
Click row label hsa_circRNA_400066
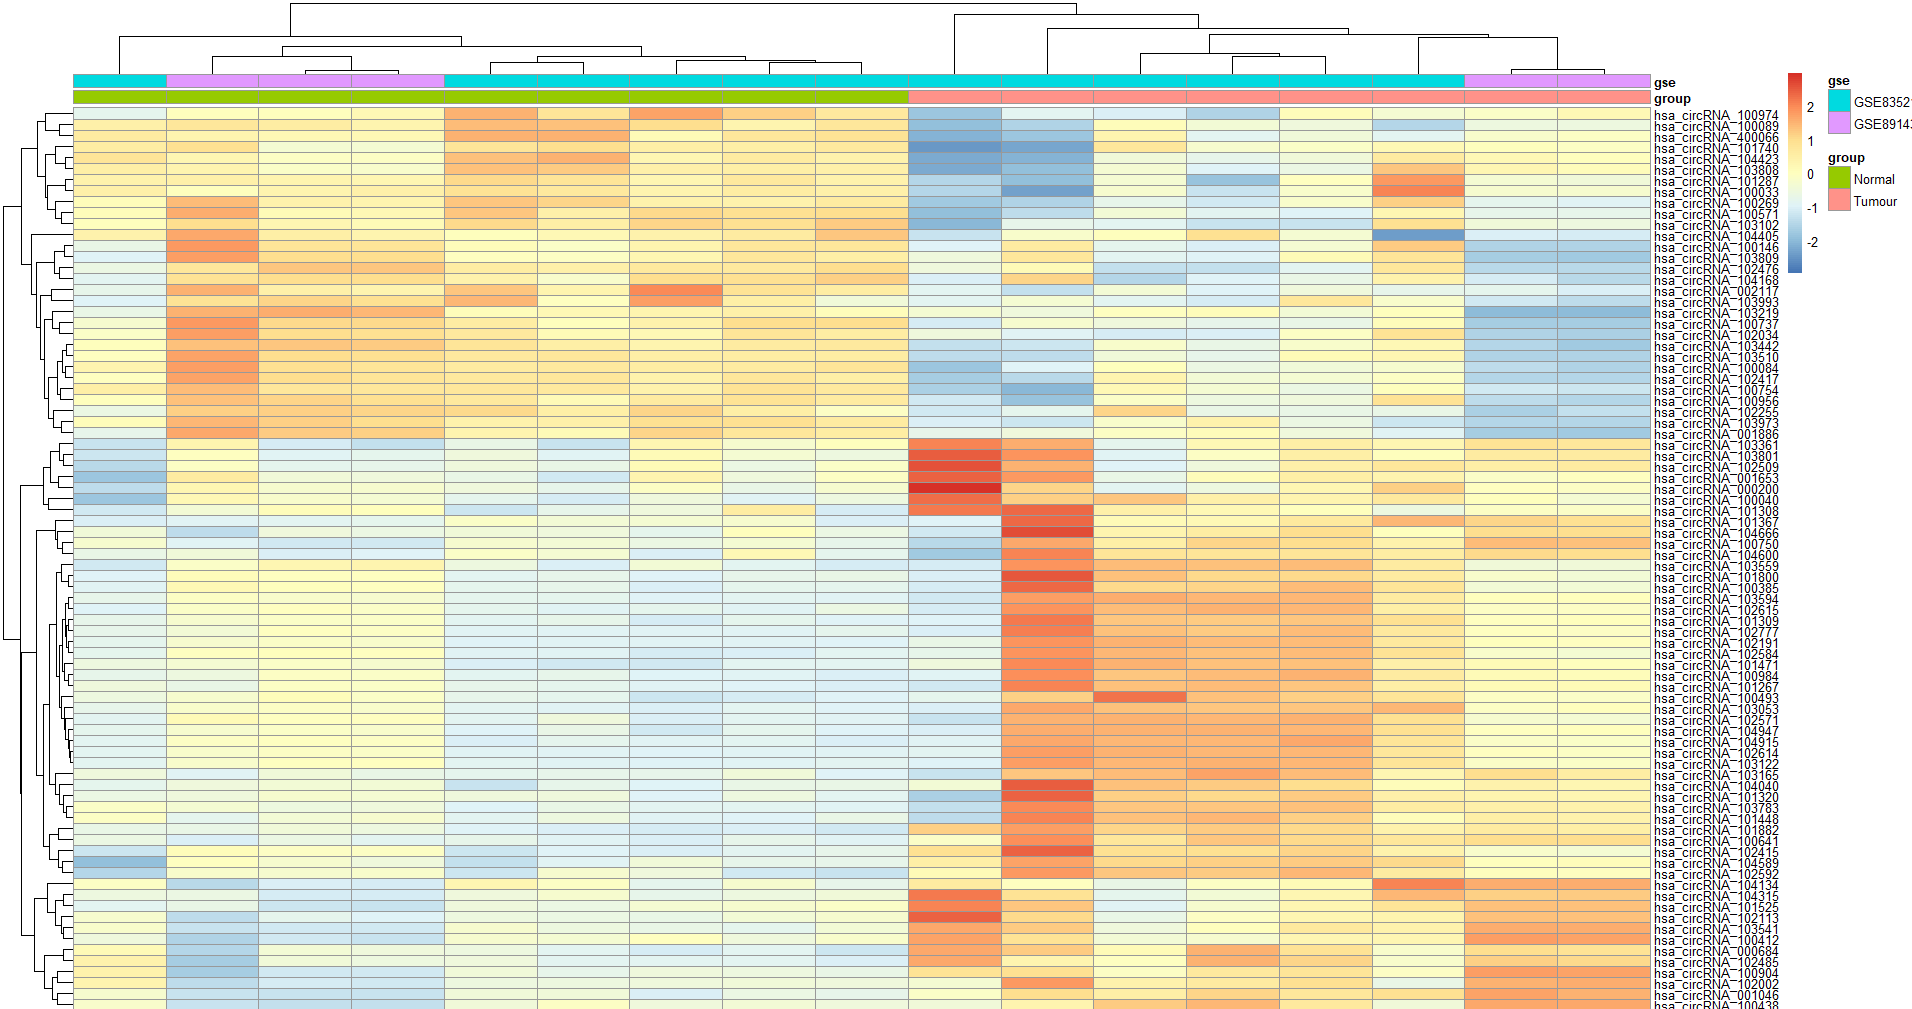point(1716,138)
